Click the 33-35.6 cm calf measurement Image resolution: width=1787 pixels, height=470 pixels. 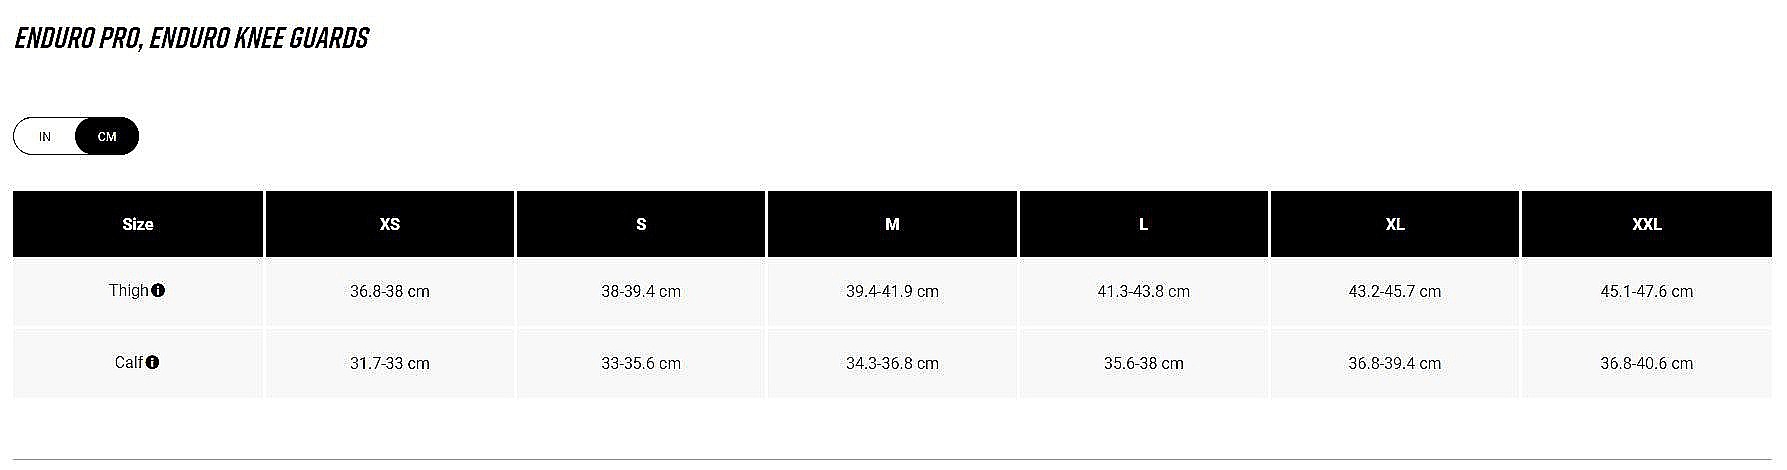(641, 364)
